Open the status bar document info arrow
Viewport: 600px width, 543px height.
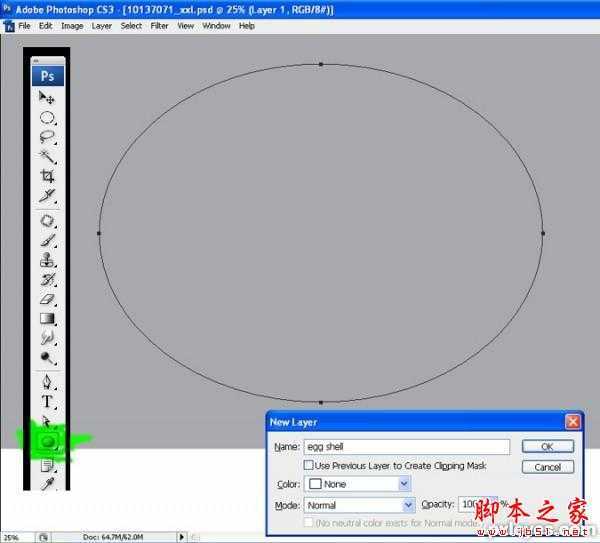[x=182, y=537]
